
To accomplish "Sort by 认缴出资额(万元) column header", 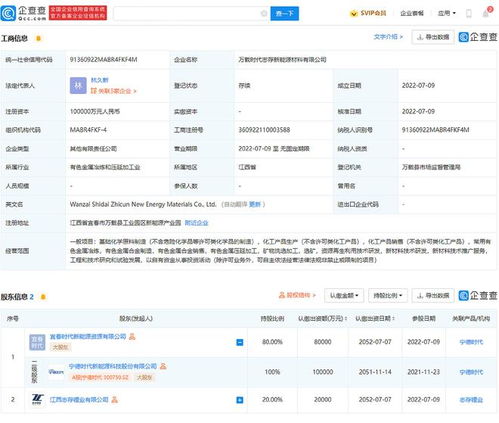I will 322,318.
